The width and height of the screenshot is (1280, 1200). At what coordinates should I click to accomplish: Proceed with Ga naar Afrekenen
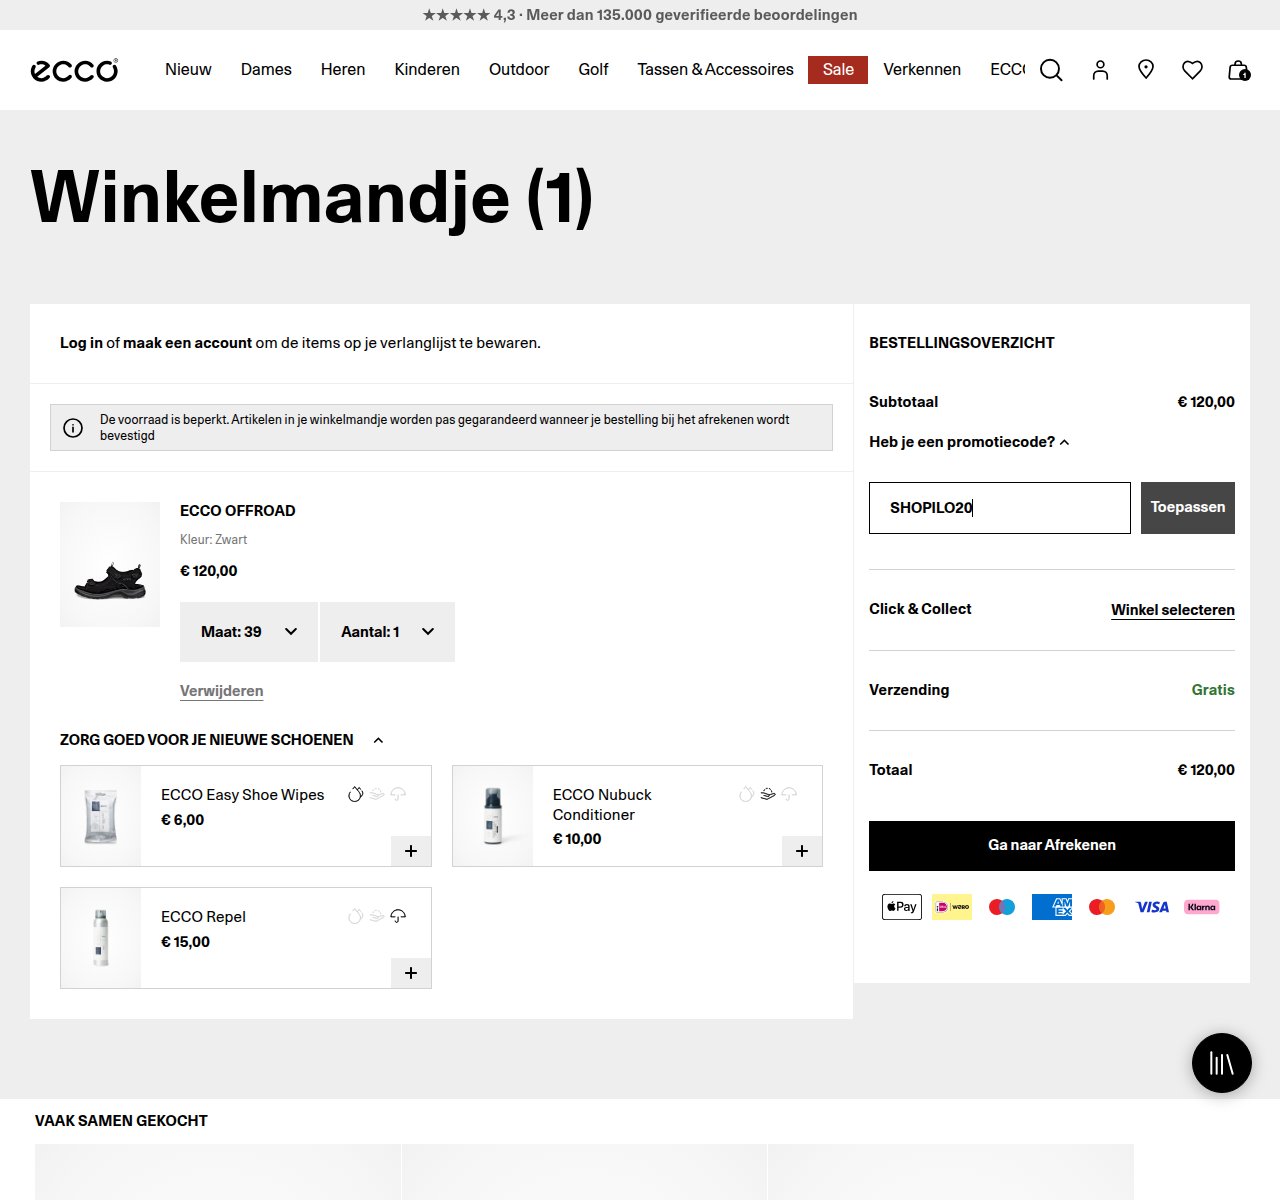(x=1052, y=846)
